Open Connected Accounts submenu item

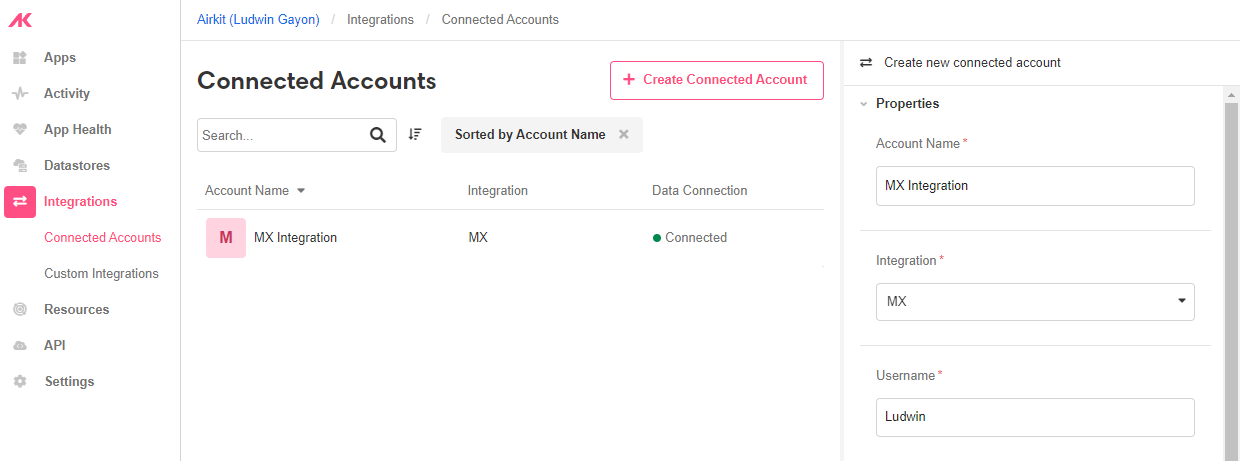coord(103,238)
